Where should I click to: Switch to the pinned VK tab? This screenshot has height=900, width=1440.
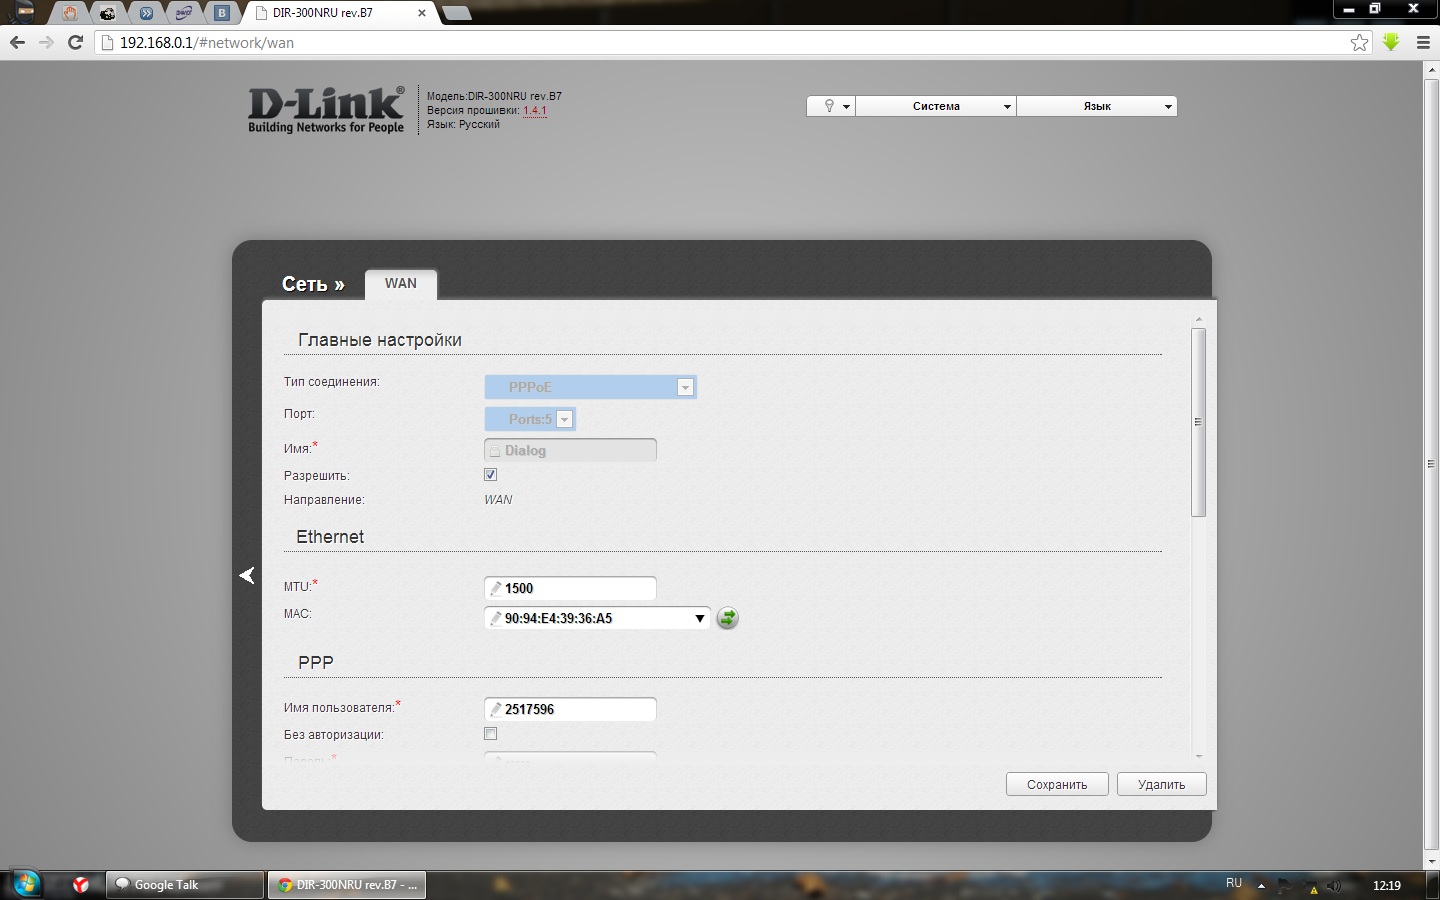pyautogui.click(x=222, y=13)
